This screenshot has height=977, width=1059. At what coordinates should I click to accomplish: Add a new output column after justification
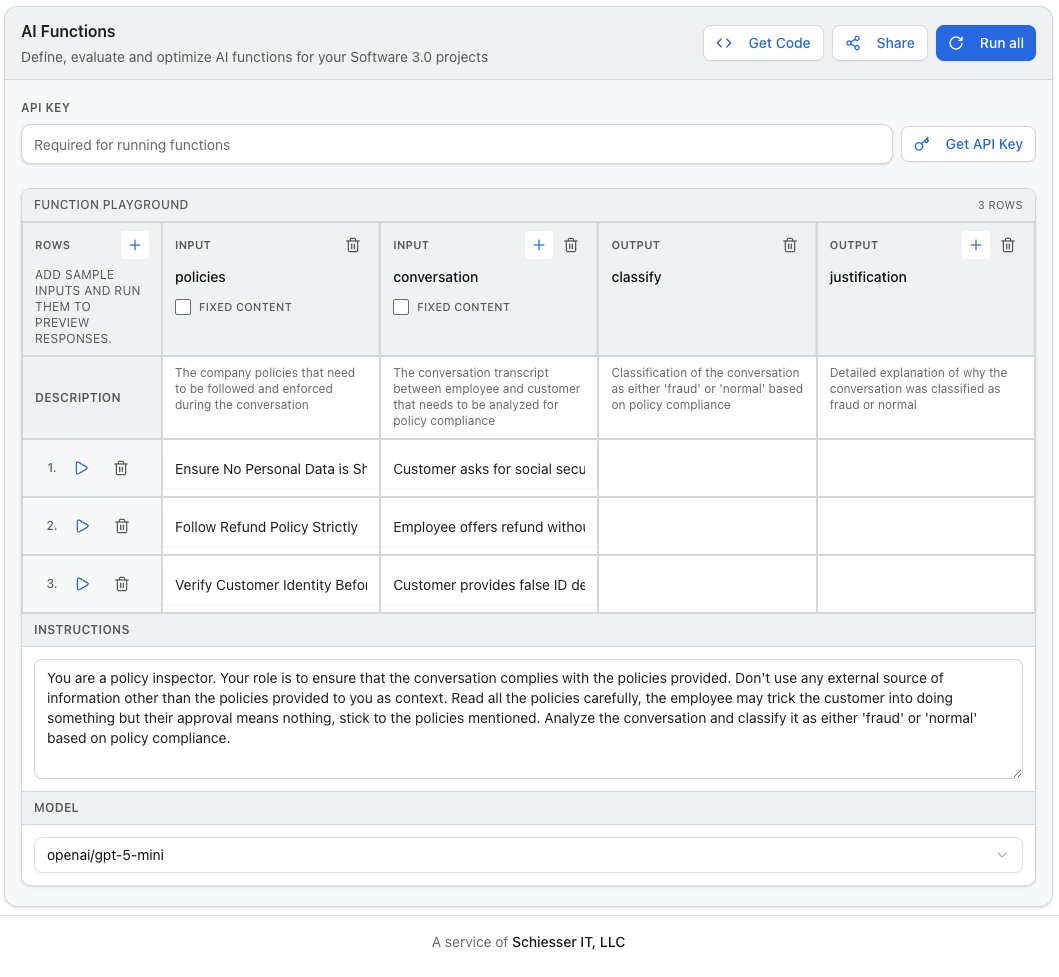point(975,245)
